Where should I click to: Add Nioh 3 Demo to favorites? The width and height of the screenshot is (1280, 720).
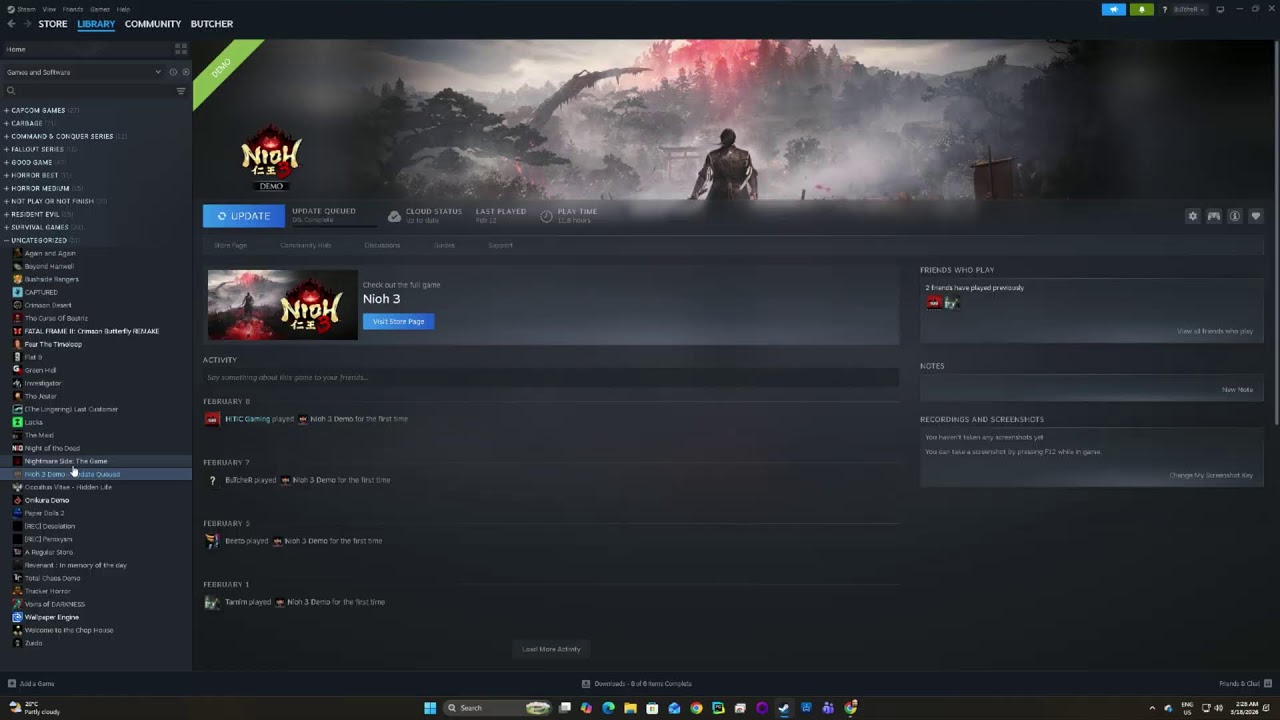[x=1256, y=216]
